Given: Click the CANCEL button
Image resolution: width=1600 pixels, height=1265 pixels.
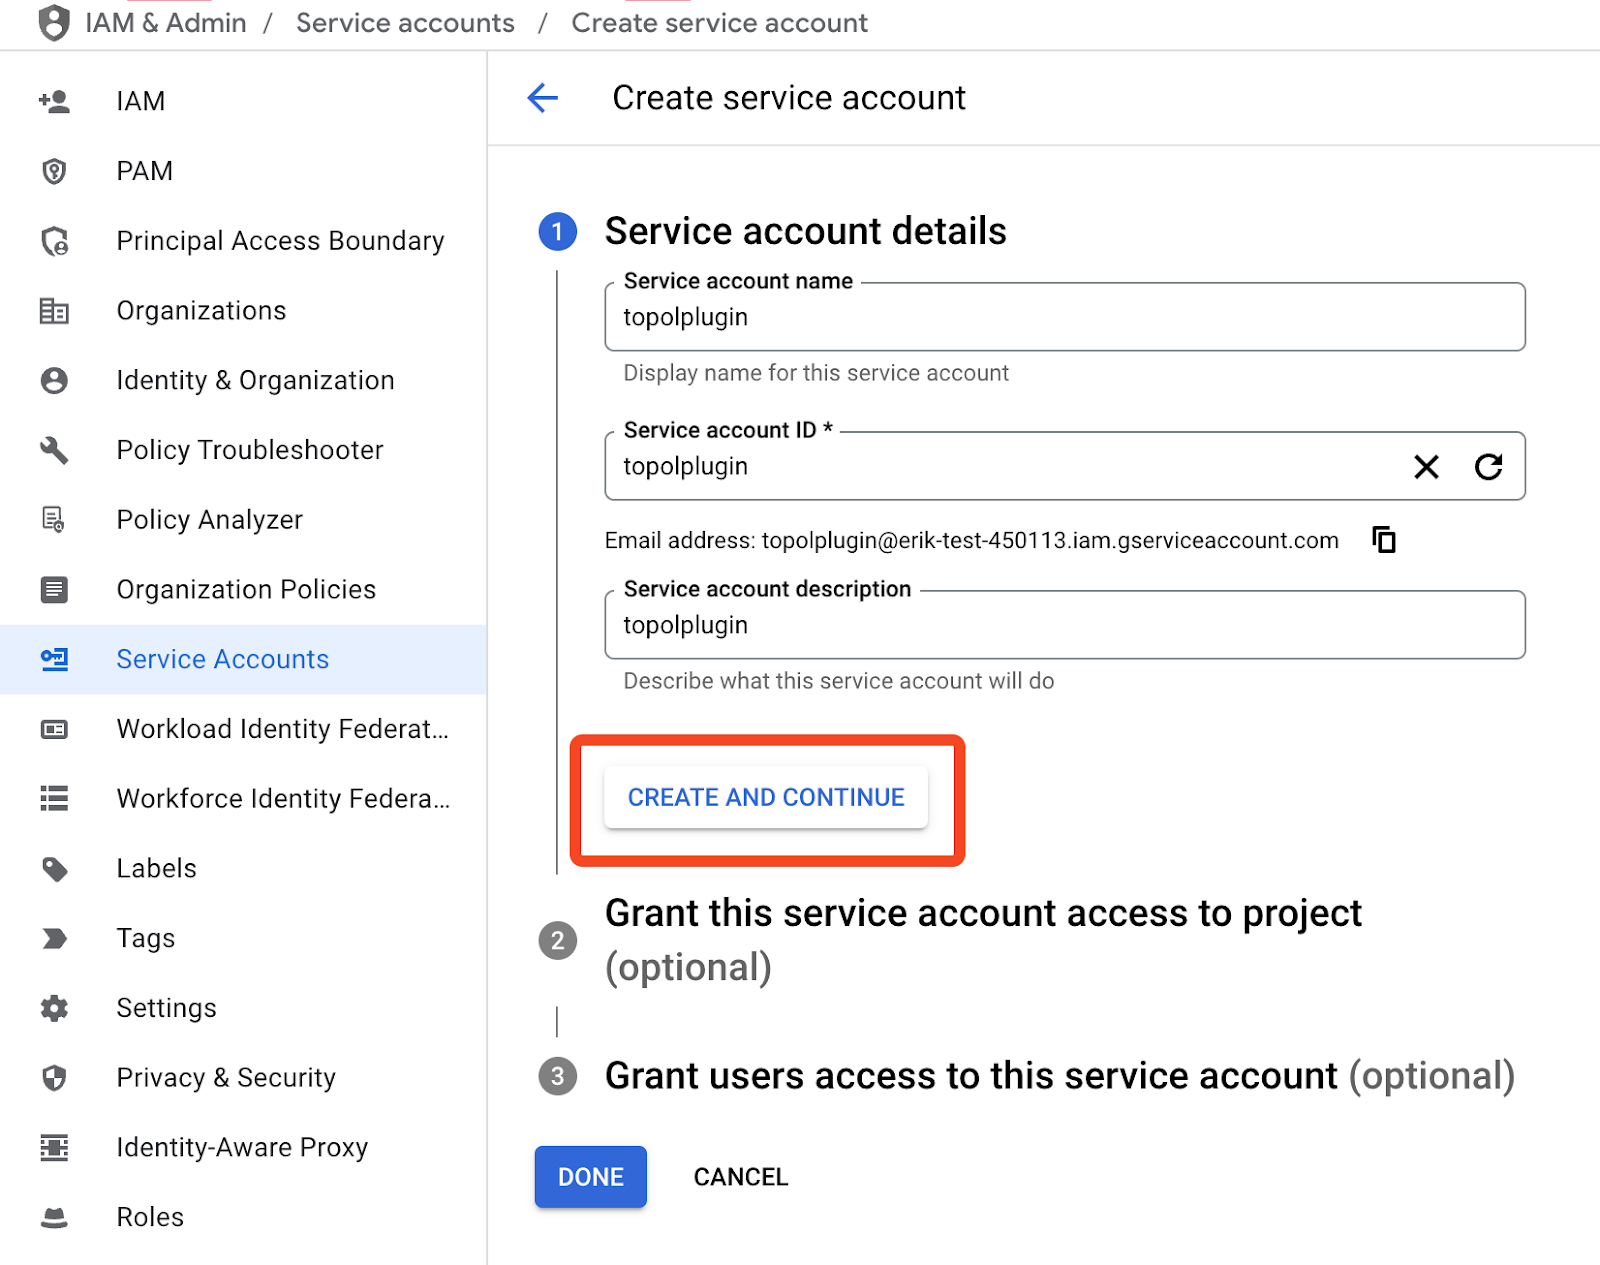Looking at the screenshot, I should coord(741,1177).
